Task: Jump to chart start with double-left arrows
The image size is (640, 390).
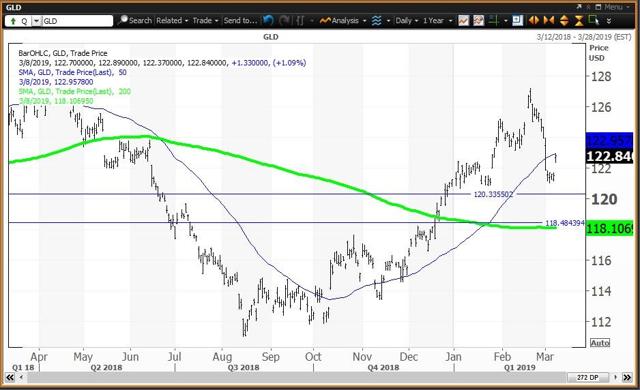Action: pos(10,378)
